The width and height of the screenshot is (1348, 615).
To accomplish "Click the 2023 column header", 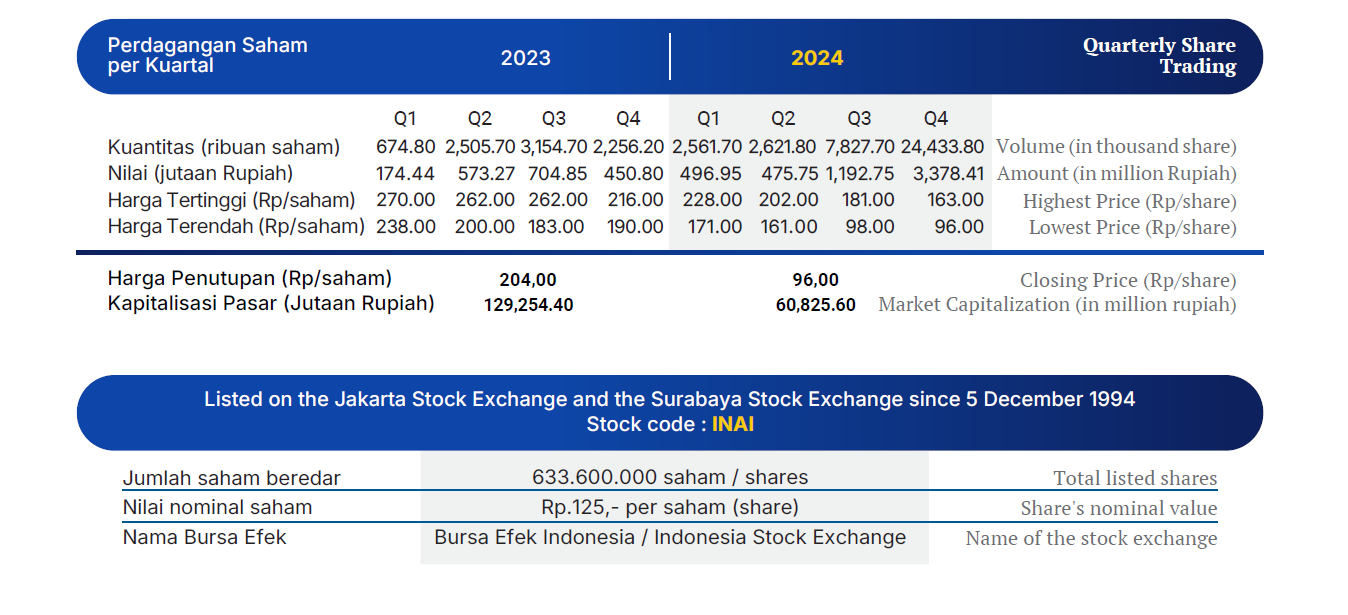I will click(x=526, y=57).
